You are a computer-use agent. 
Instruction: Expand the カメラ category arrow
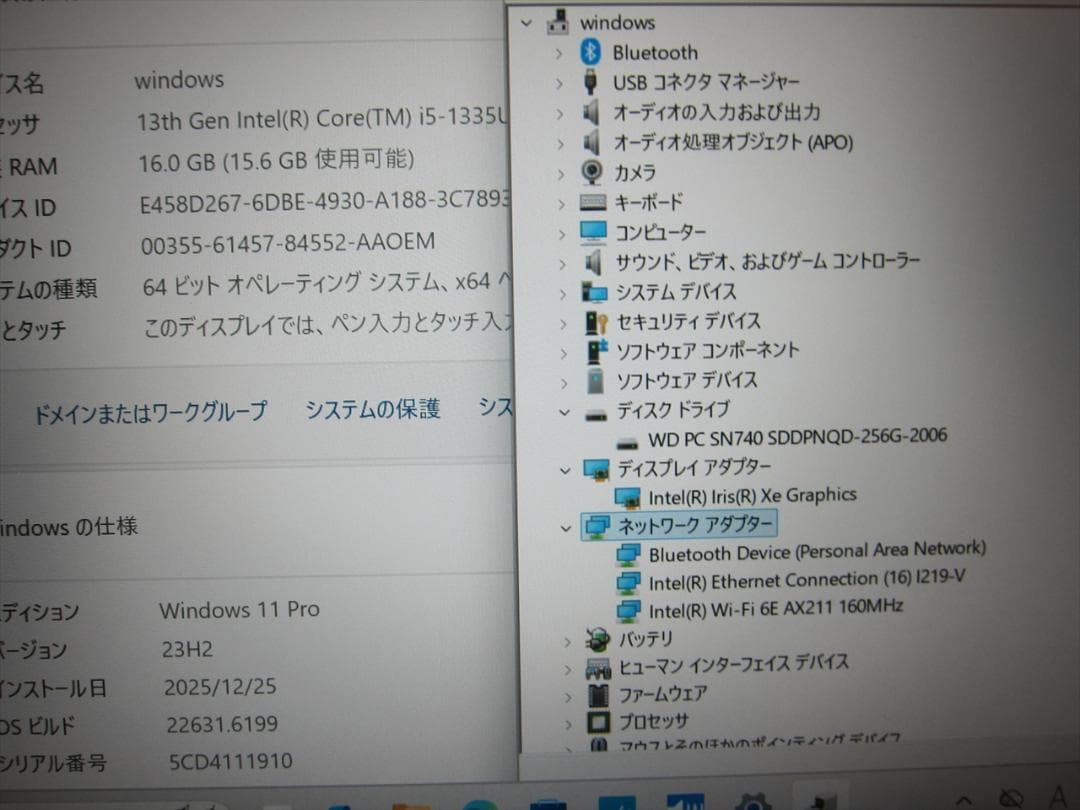561,174
